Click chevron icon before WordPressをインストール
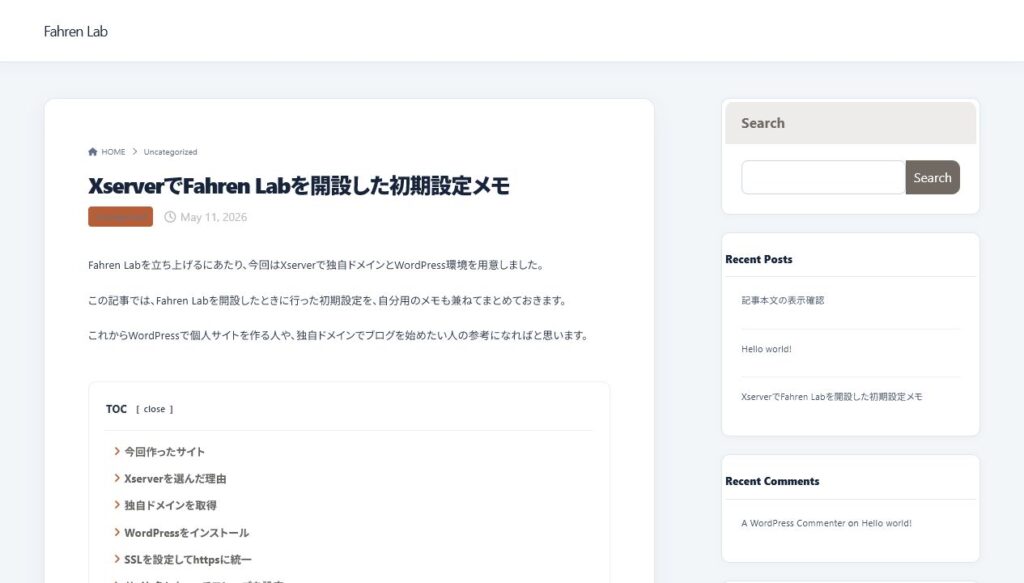This screenshot has height=583, width=1024. click(x=117, y=532)
